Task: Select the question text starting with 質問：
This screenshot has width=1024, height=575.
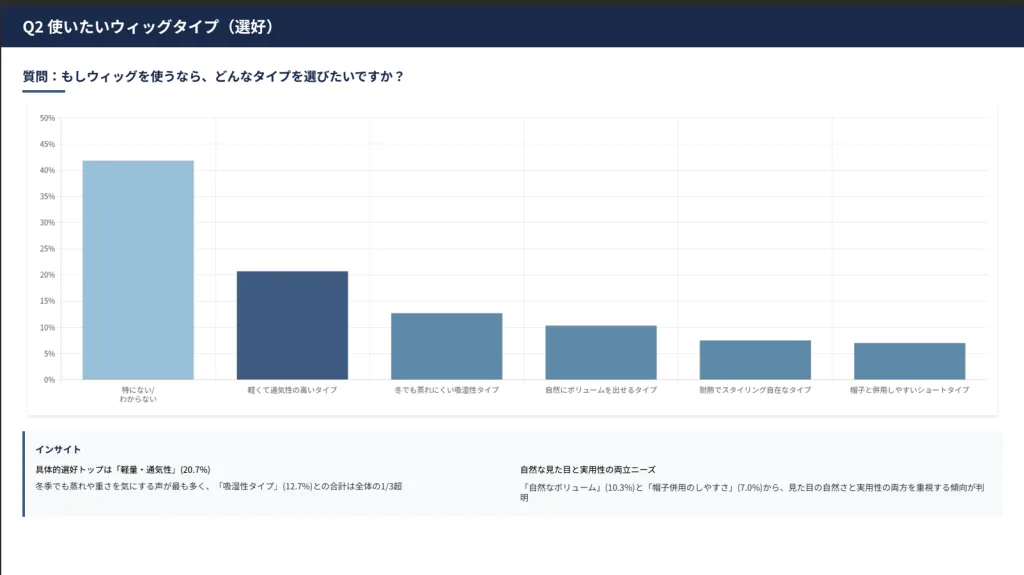Action: point(213,76)
